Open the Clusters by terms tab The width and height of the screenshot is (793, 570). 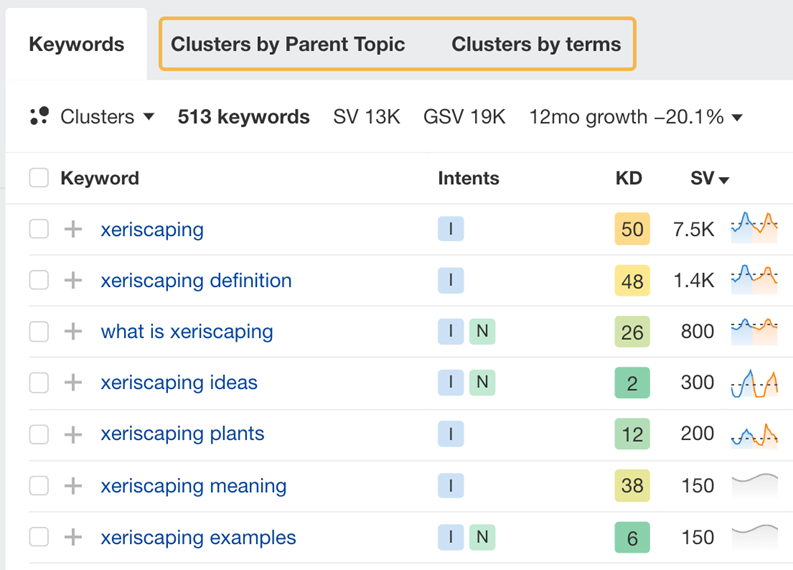pos(536,44)
